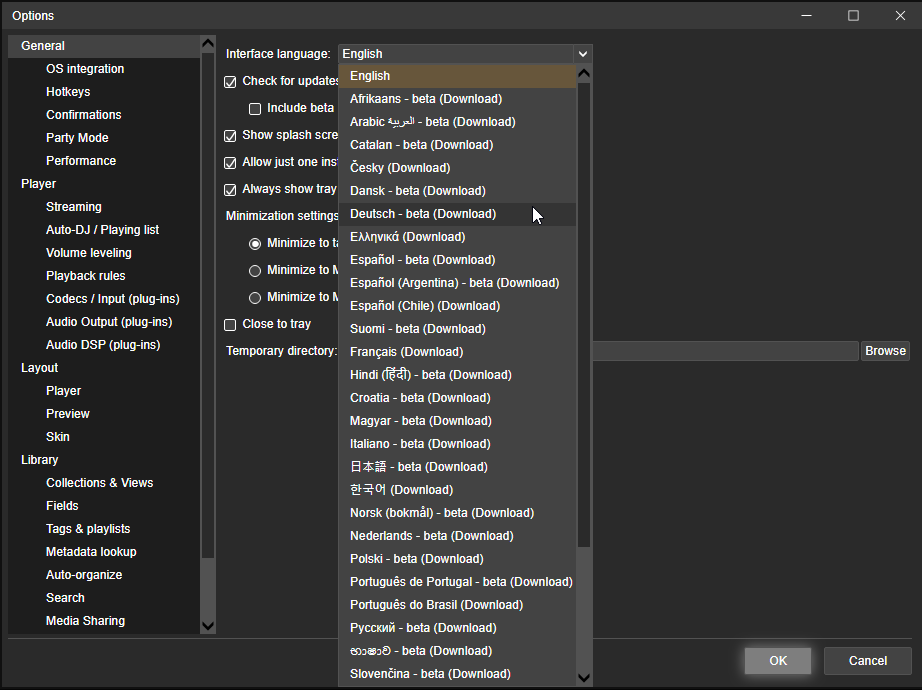Choose the third Minimize to radio option
The image size is (922, 690).
pyautogui.click(x=255, y=297)
